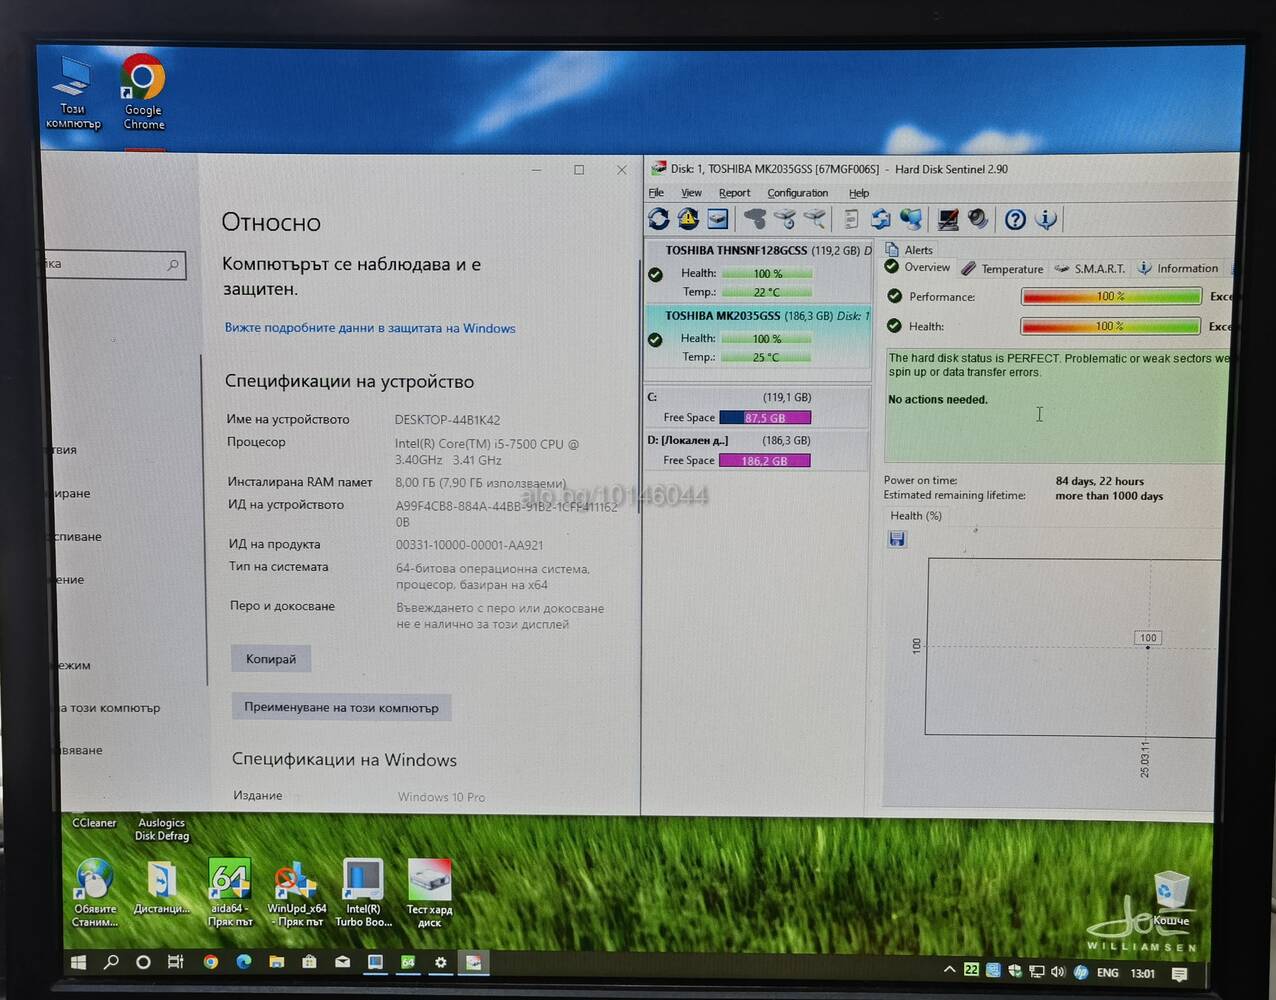Open Settings gear in the taskbar

[440, 962]
